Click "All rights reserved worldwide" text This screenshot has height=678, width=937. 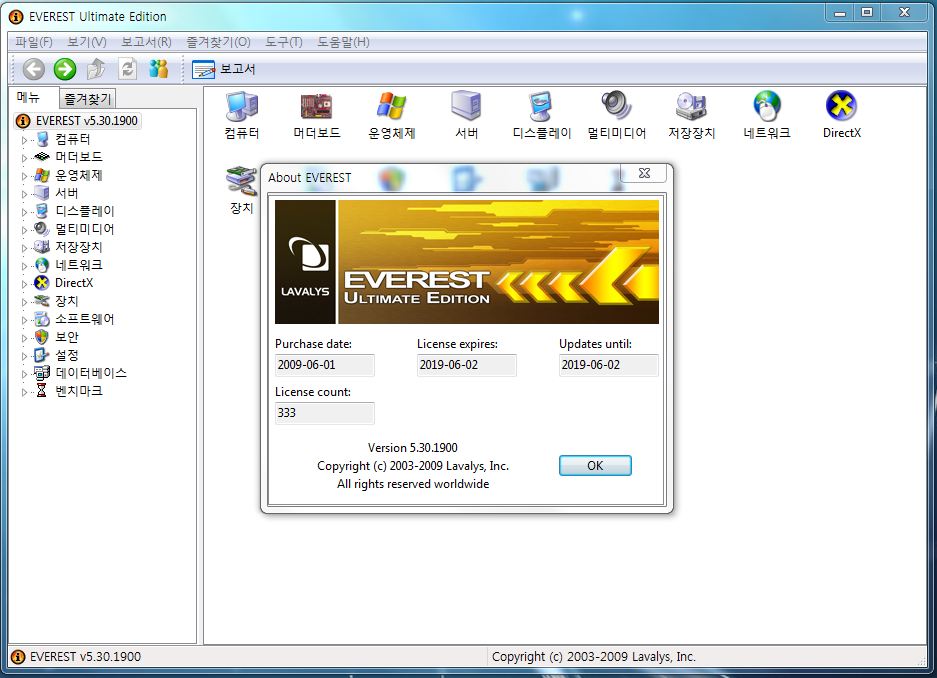[413, 484]
